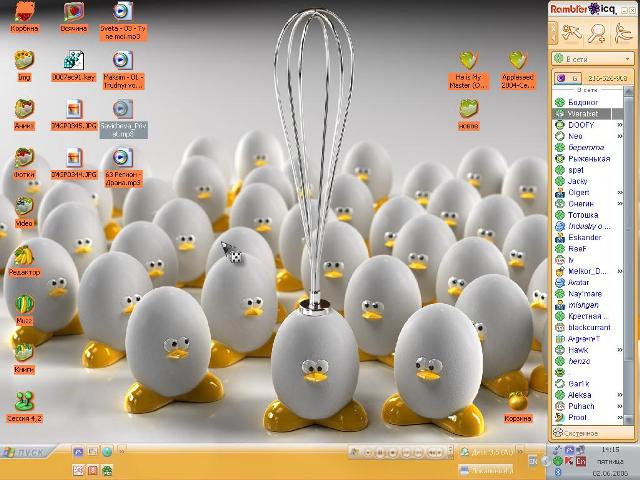Expand double-arrow next to Cigen
The width and height of the screenshot is (640, 480).
point(620,192)
